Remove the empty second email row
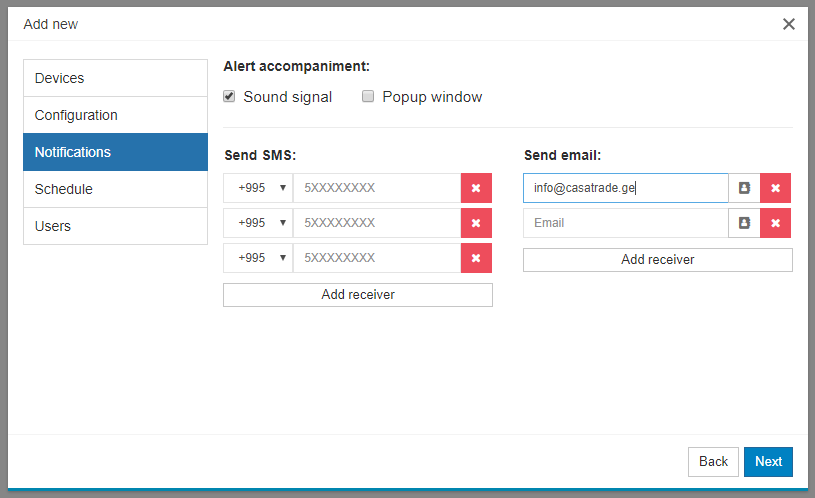Screen dimensions: 815x498 click(775, 223)
